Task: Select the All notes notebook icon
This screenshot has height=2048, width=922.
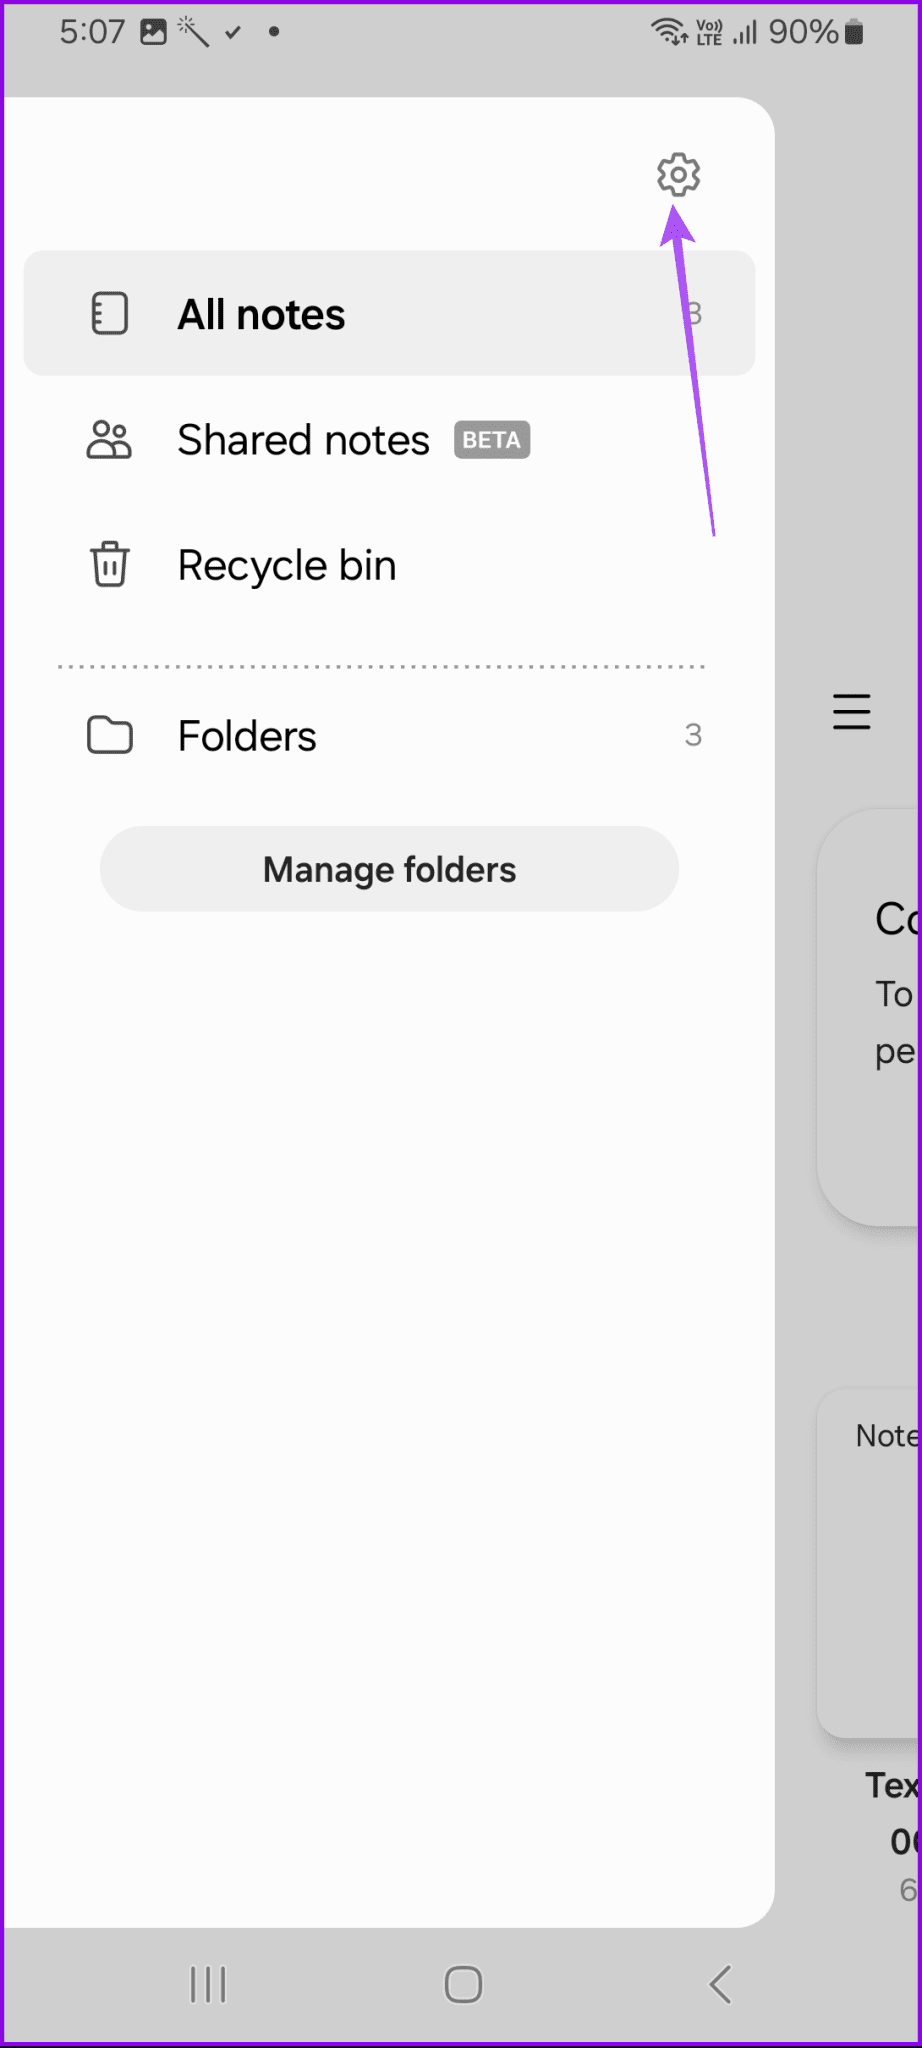Action: tap(109, 313)
